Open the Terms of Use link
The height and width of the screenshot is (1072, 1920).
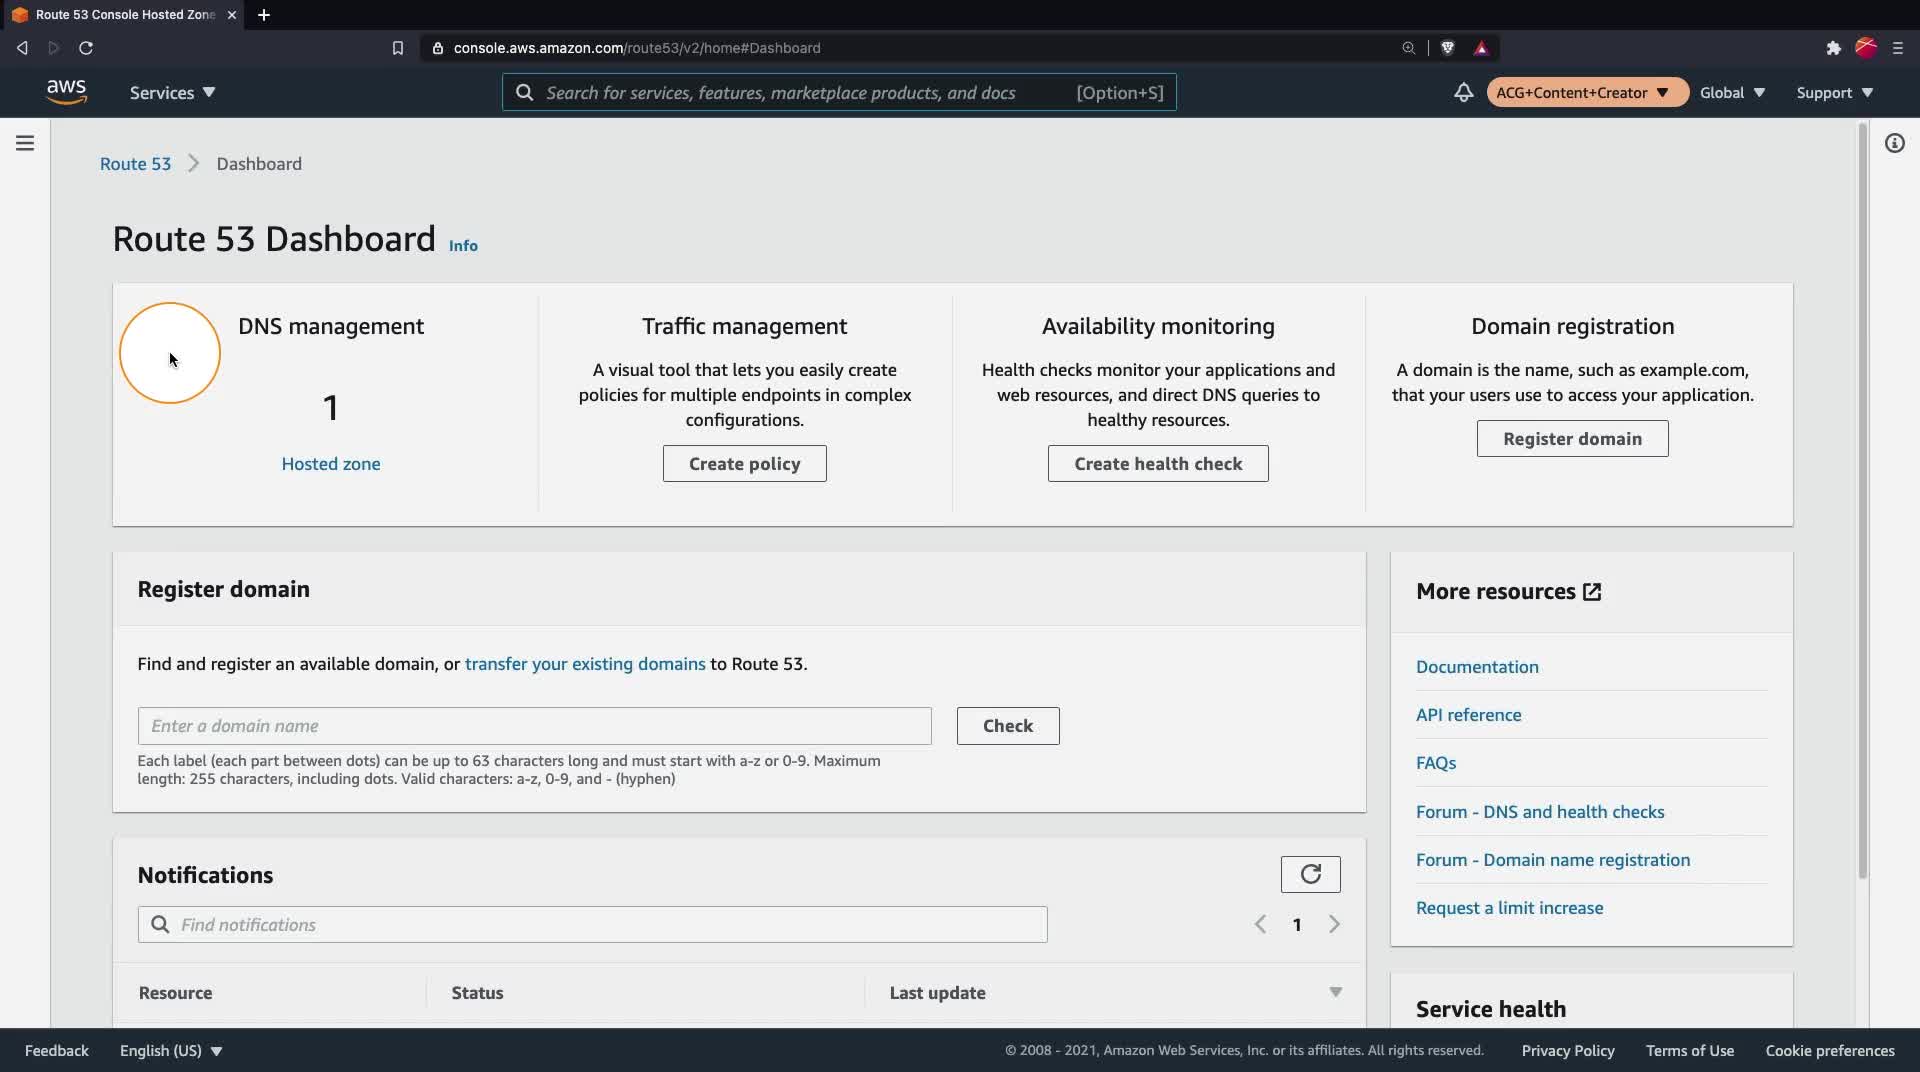1690,1050
